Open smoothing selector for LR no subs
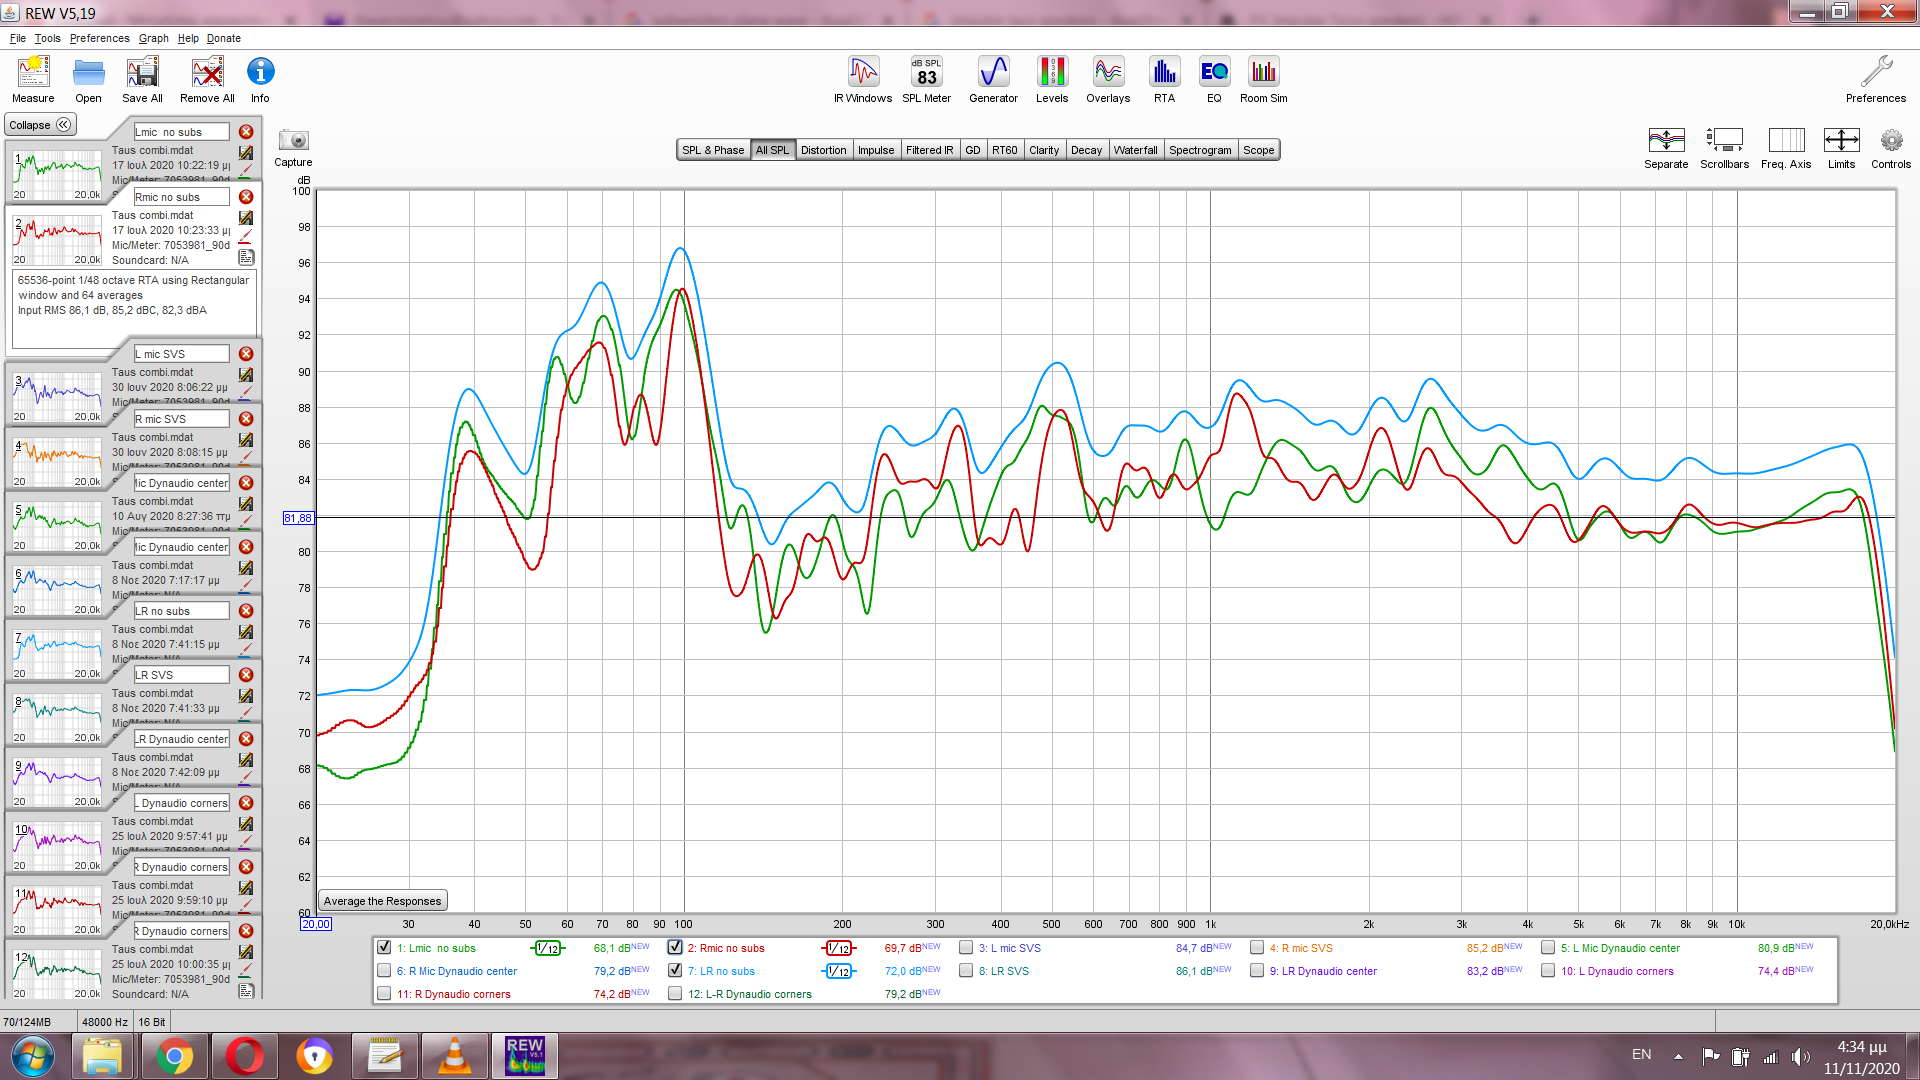This screenshot has height=1080, width=1920. (x=838, y=971)
